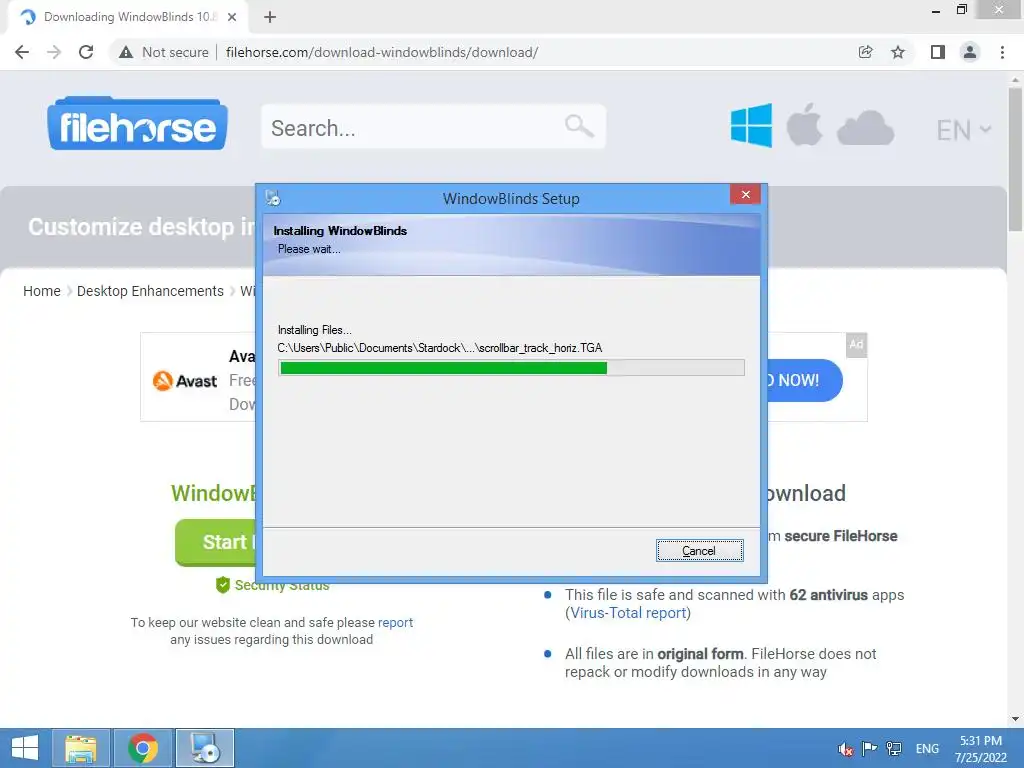Image resolution: width=1024 pixels, height=768 pixels.
Task: Select the Apple Mac platform icon
Action: tap(804, 125)
